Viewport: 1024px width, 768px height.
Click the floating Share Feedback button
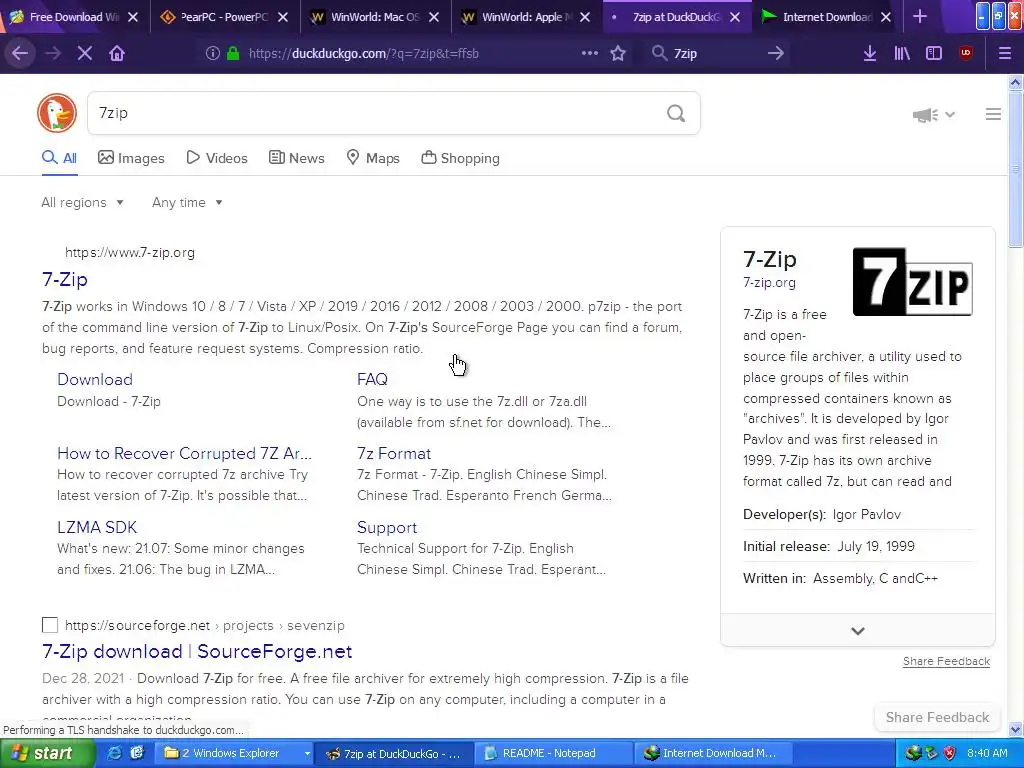937,718
